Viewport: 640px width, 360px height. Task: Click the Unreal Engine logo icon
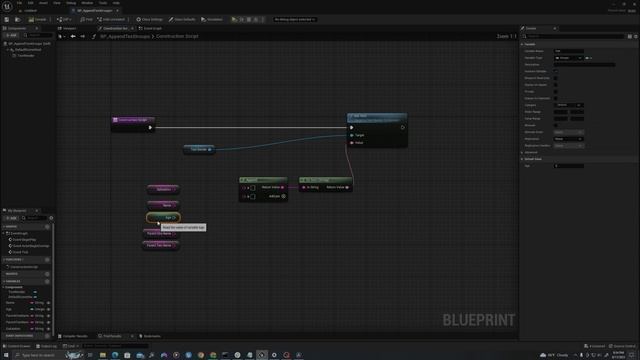[x=7, y=6]
